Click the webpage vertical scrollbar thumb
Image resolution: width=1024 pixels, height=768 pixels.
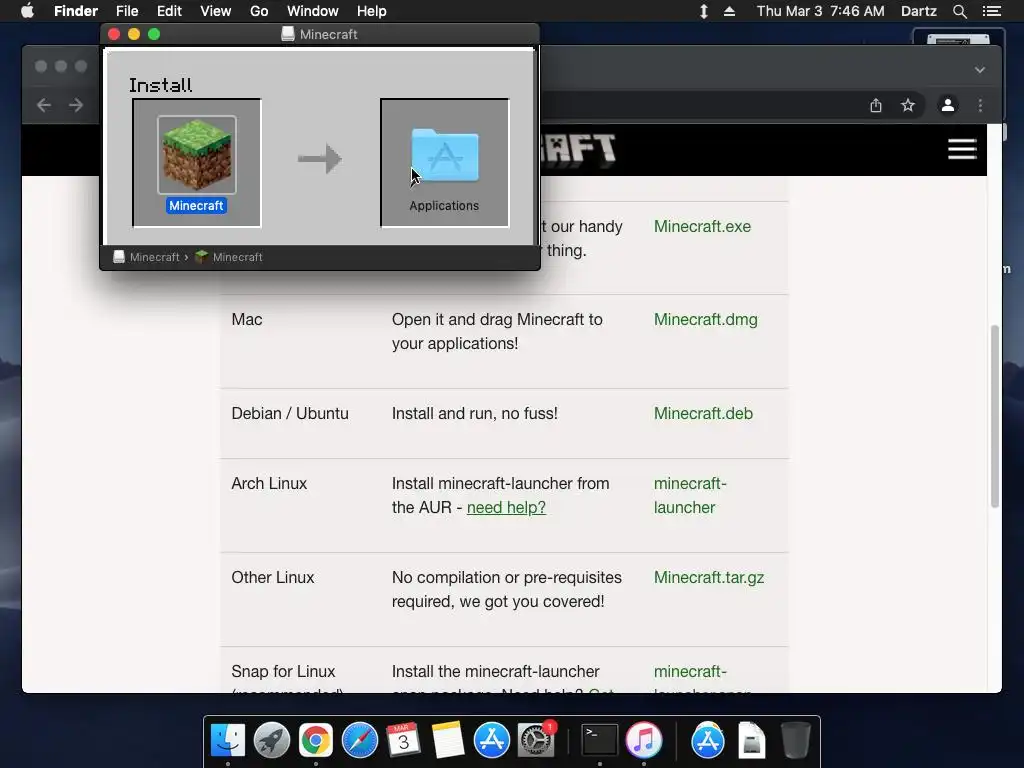click(x=995, y=415)
